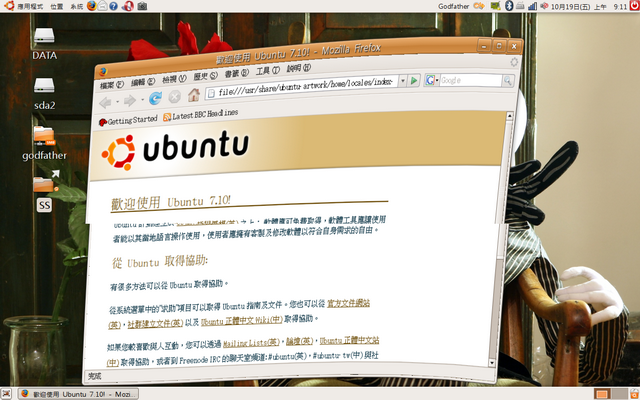Launch the screenshot camera icon in top panel

142,6
